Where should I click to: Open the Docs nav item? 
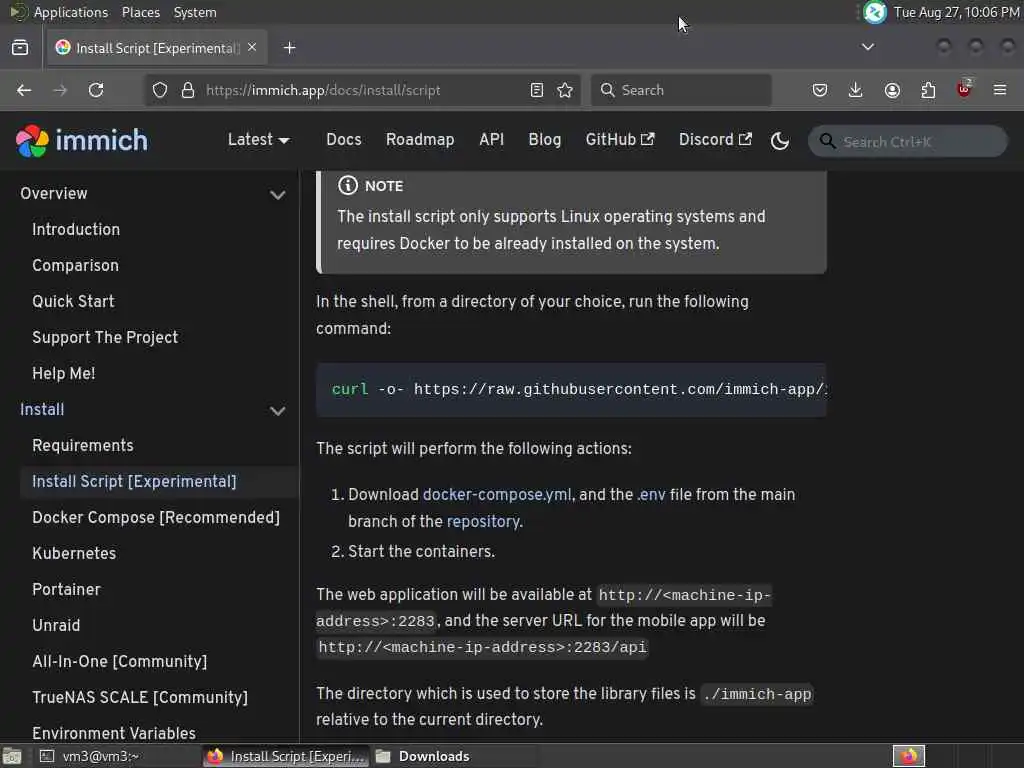(x=344, y=140)
